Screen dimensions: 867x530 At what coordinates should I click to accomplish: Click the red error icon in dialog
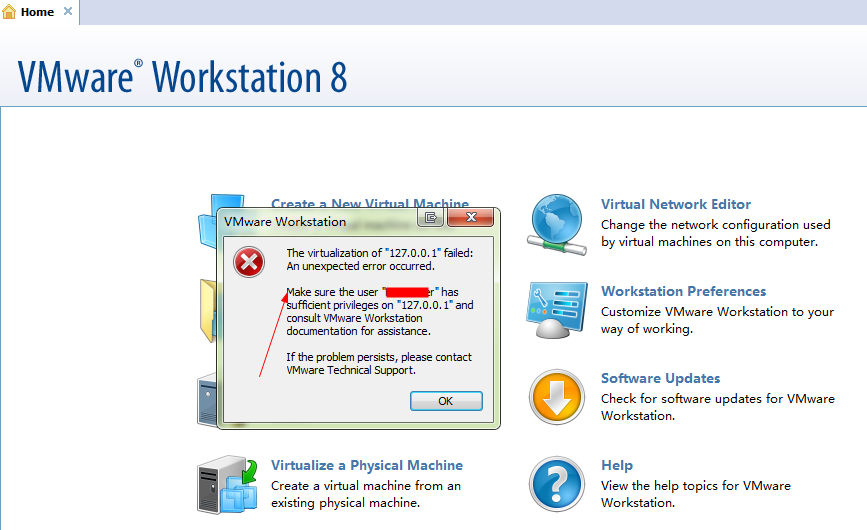point(249,262)
